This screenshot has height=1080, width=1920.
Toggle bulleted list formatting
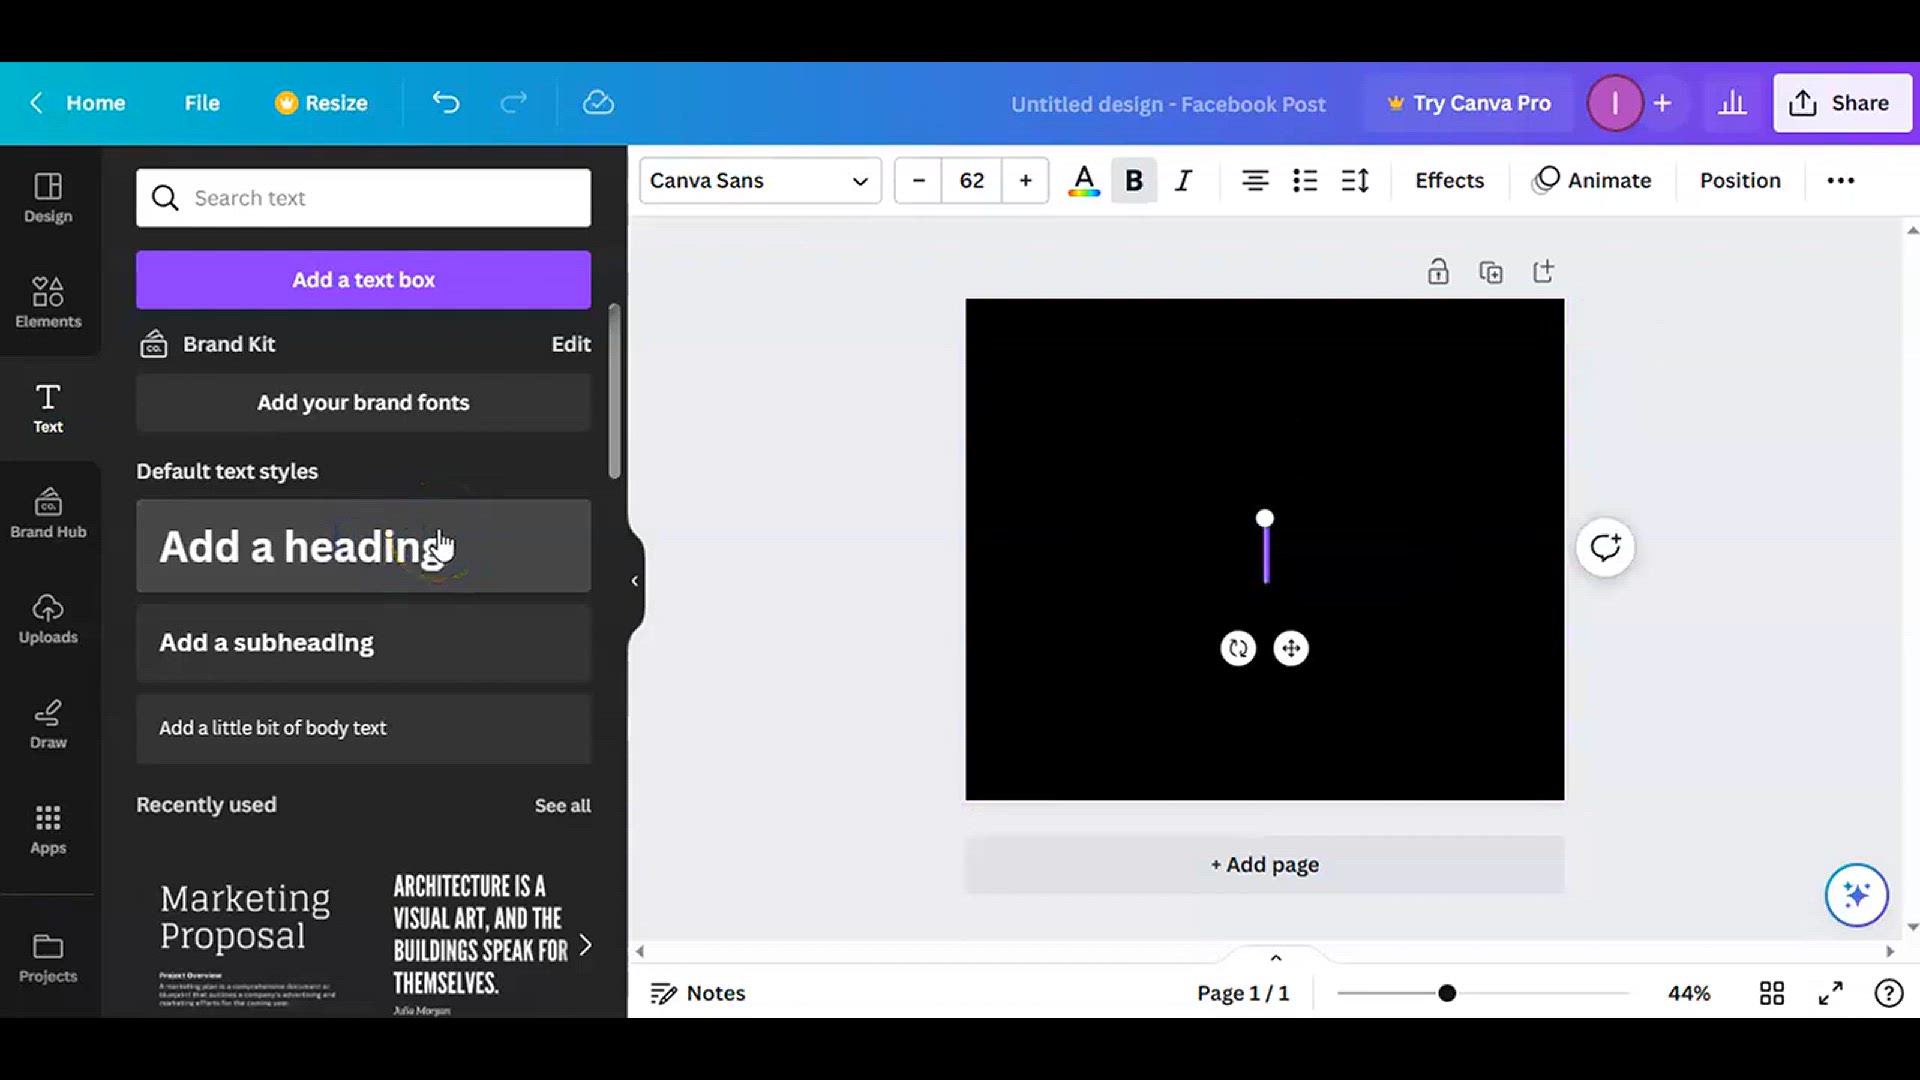pyautogui.click(x=1305, y=181)
